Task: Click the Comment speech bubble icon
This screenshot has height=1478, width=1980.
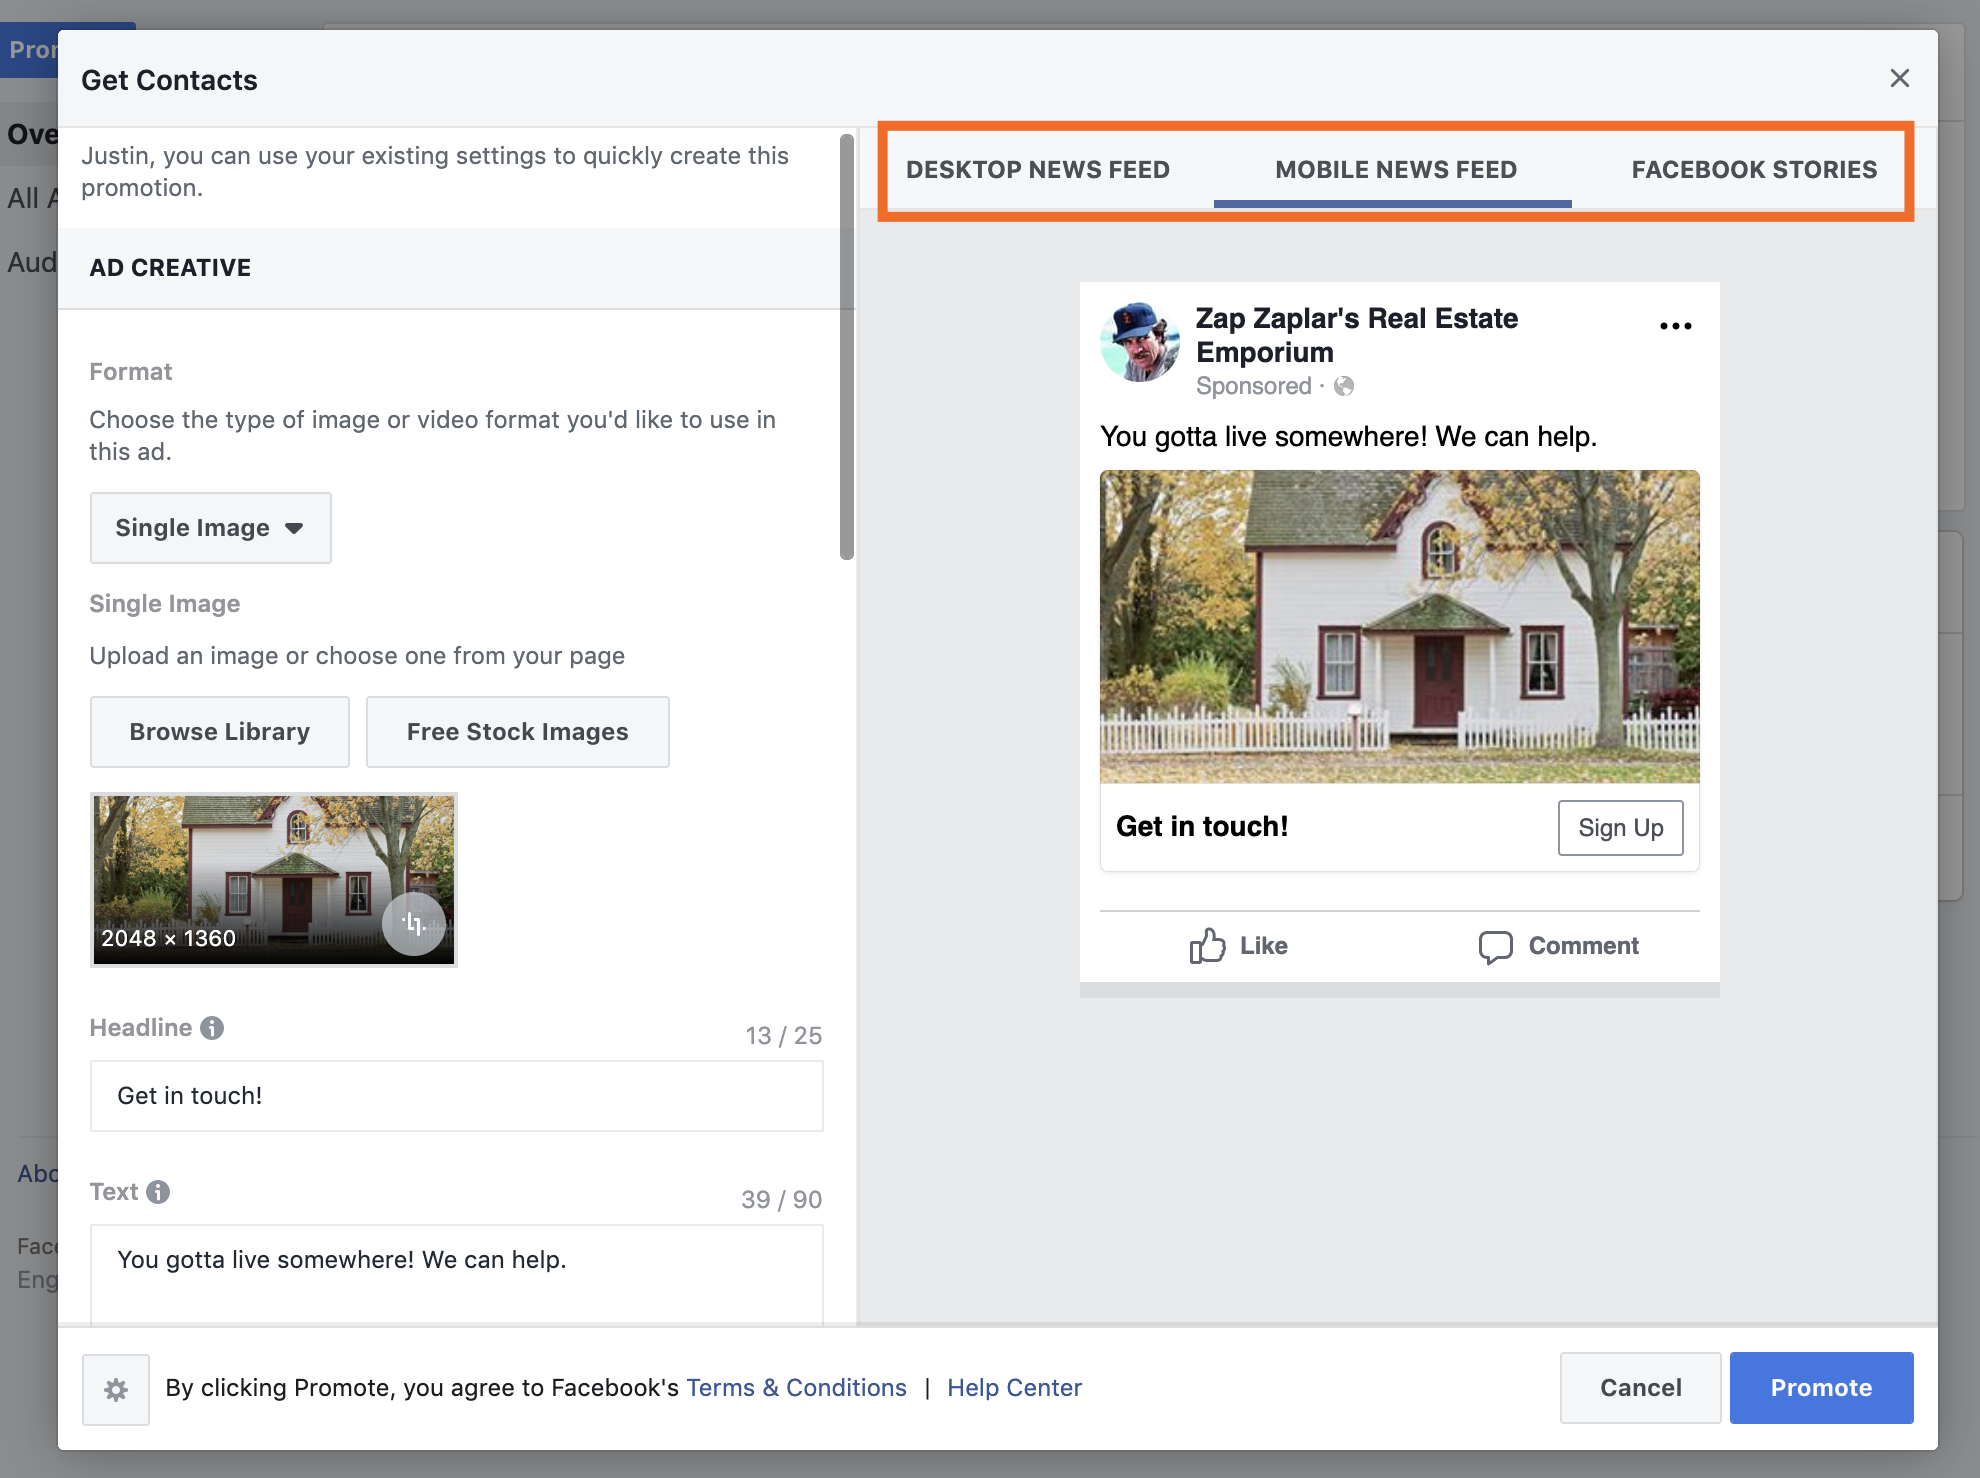Action: tap(1495, 946)
